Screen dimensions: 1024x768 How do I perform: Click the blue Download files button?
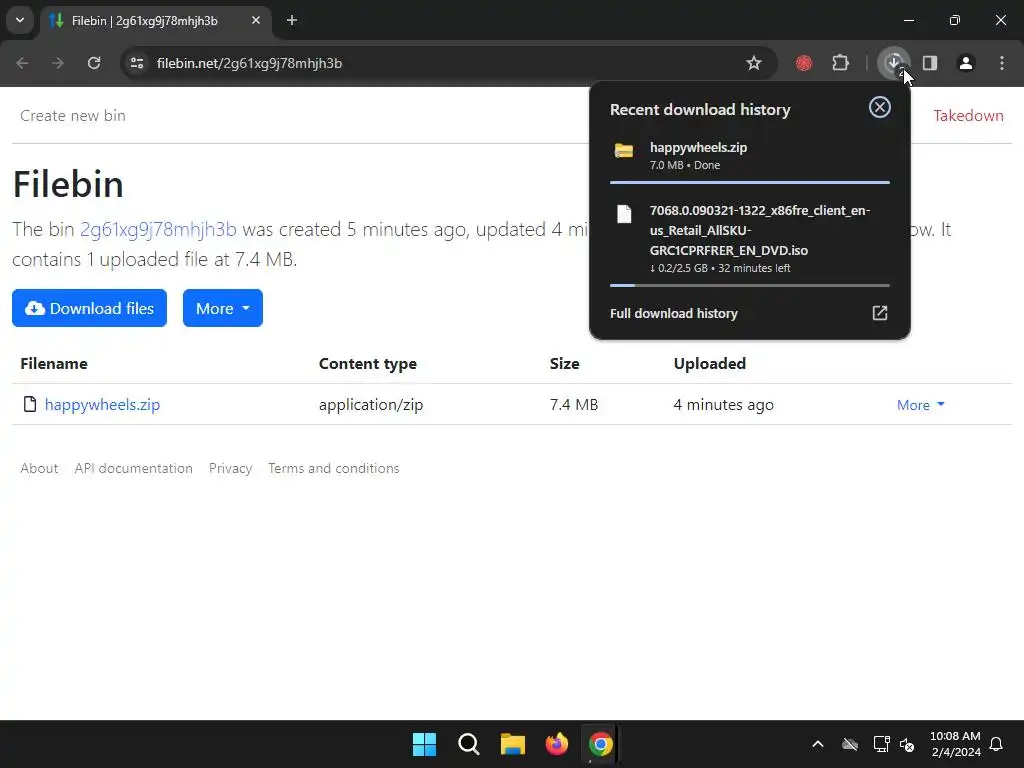[89, 308]
